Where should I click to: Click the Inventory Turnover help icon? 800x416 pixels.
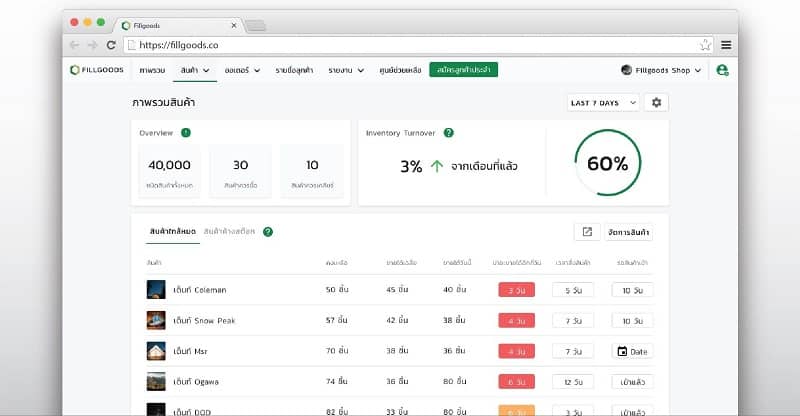click(x=448, y=133)
